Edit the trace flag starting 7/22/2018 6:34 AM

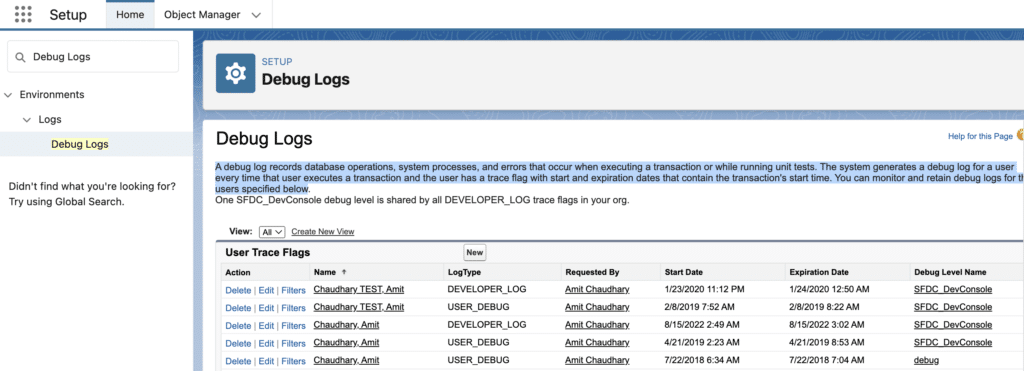[x=266, y=361]
